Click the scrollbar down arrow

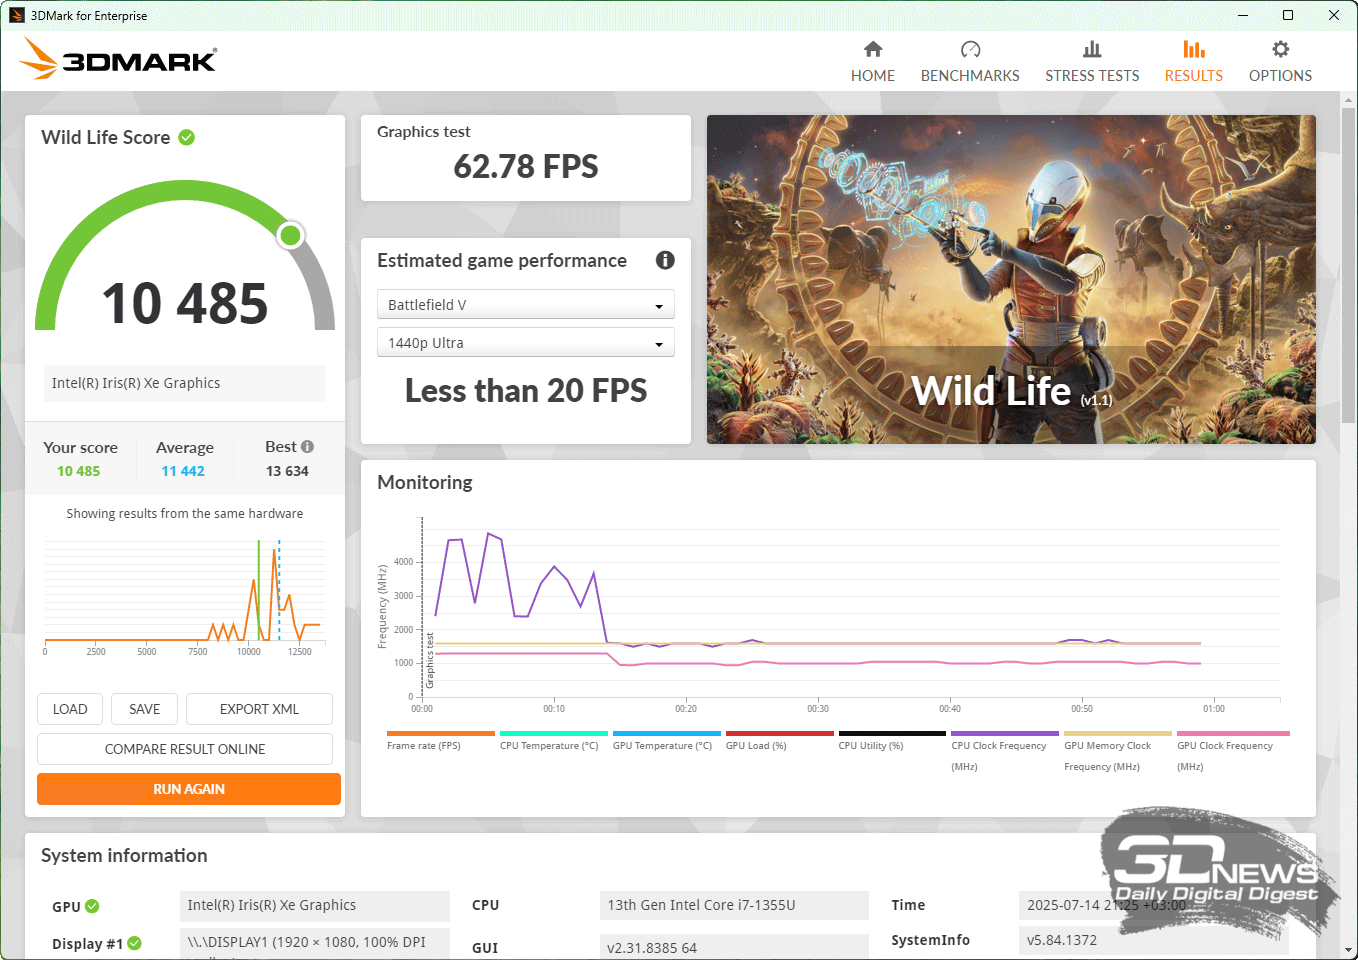click(1348, 949)
